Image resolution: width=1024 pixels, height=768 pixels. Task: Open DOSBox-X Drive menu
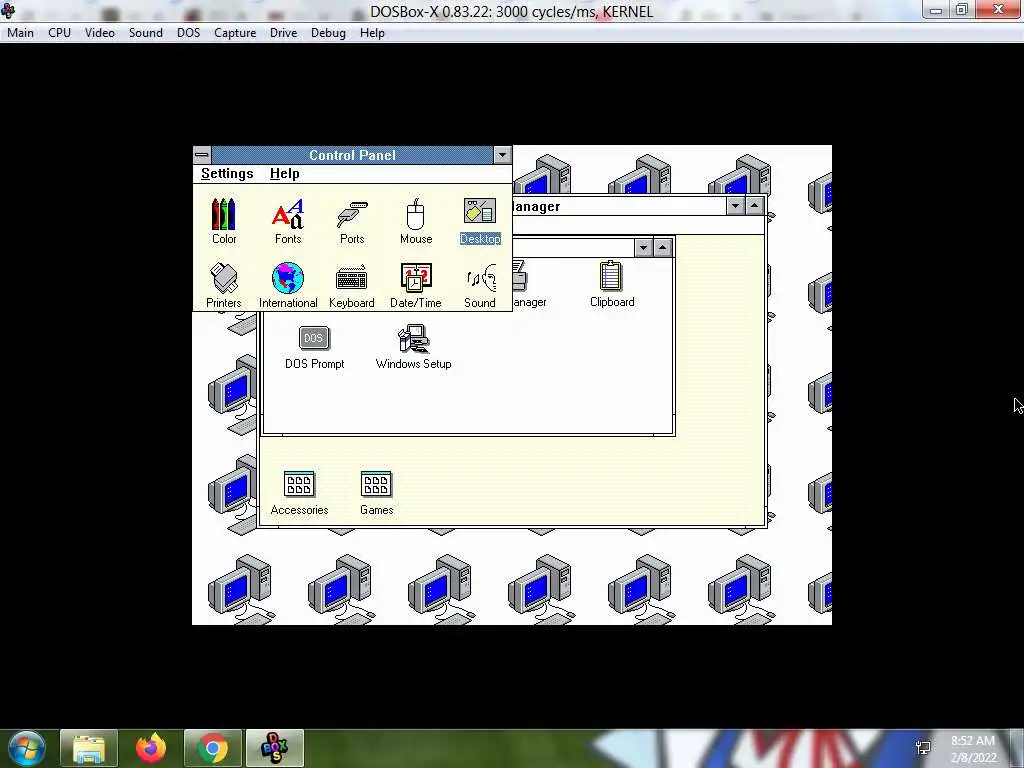tap(283, 33)
